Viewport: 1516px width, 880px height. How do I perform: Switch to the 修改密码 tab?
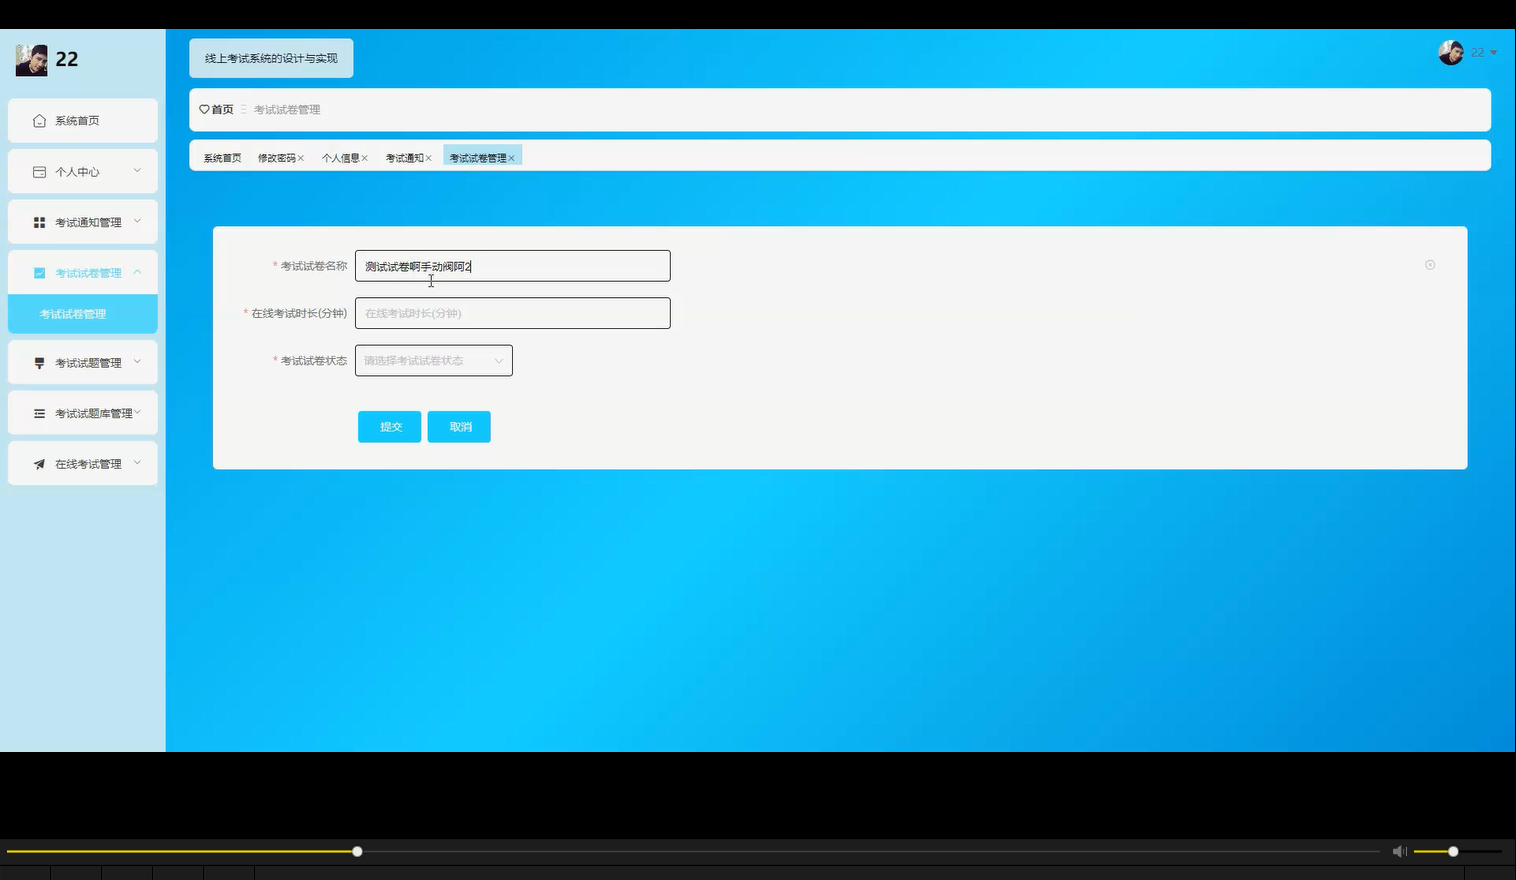276,158
